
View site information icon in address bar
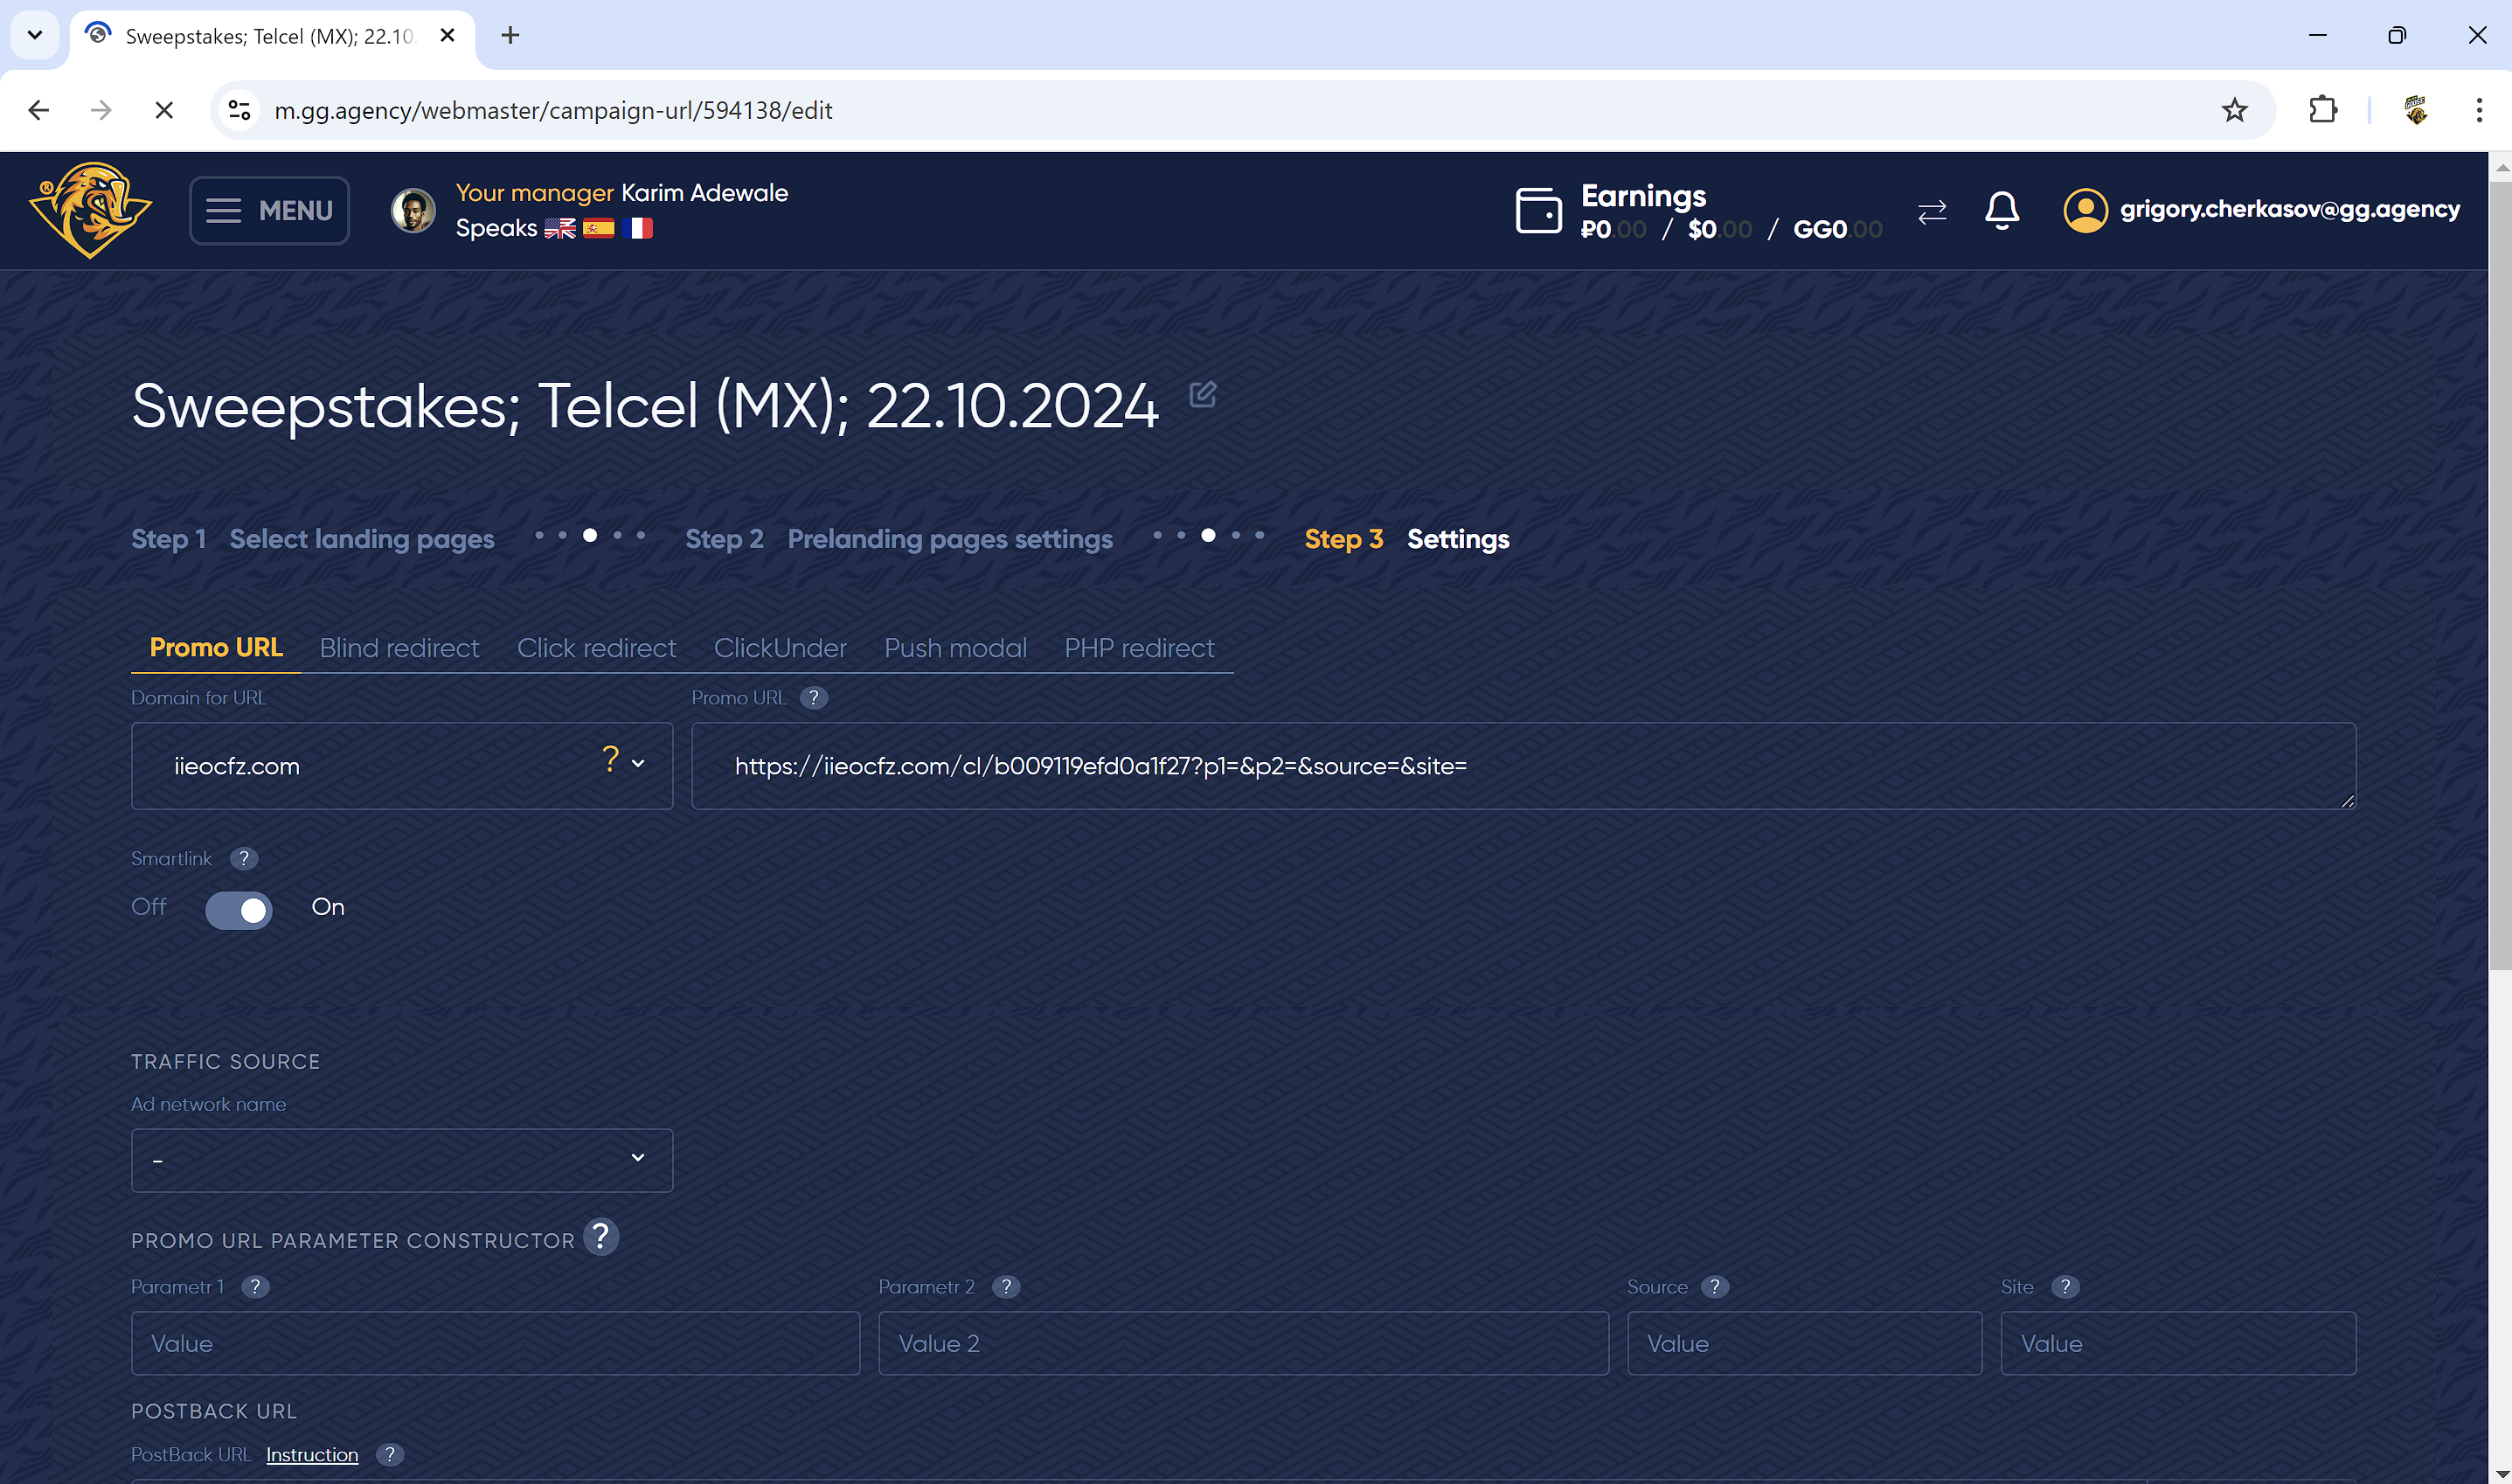pos(240,110)
